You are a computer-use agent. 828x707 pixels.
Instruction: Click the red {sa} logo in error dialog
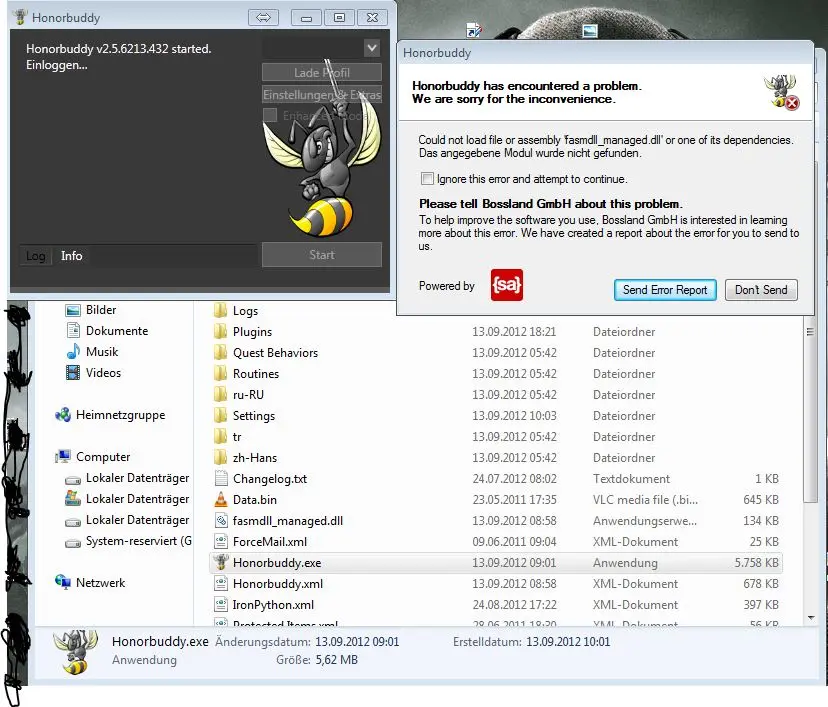(x=506, y=285)
